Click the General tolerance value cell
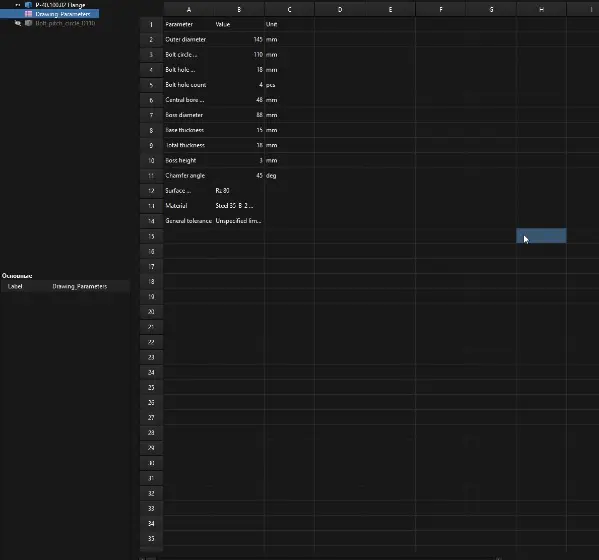This screenshot has height=560, width=599. 239,221
